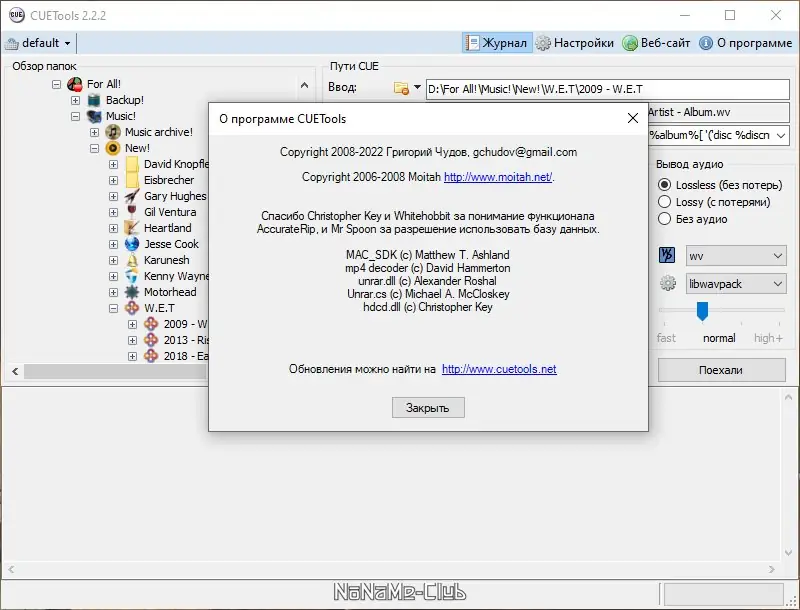Open the cuetools.net link

(x=499, y=369)
